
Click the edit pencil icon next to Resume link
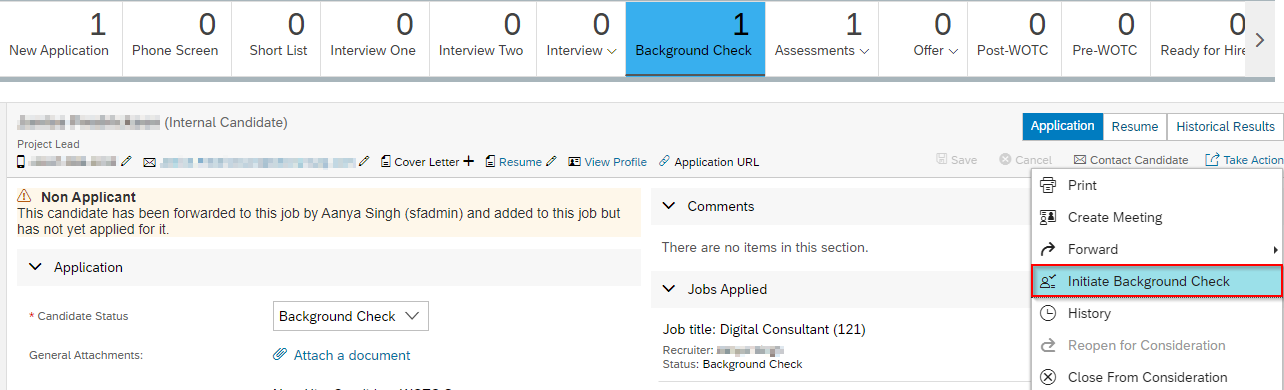click(x=551, y=161)
